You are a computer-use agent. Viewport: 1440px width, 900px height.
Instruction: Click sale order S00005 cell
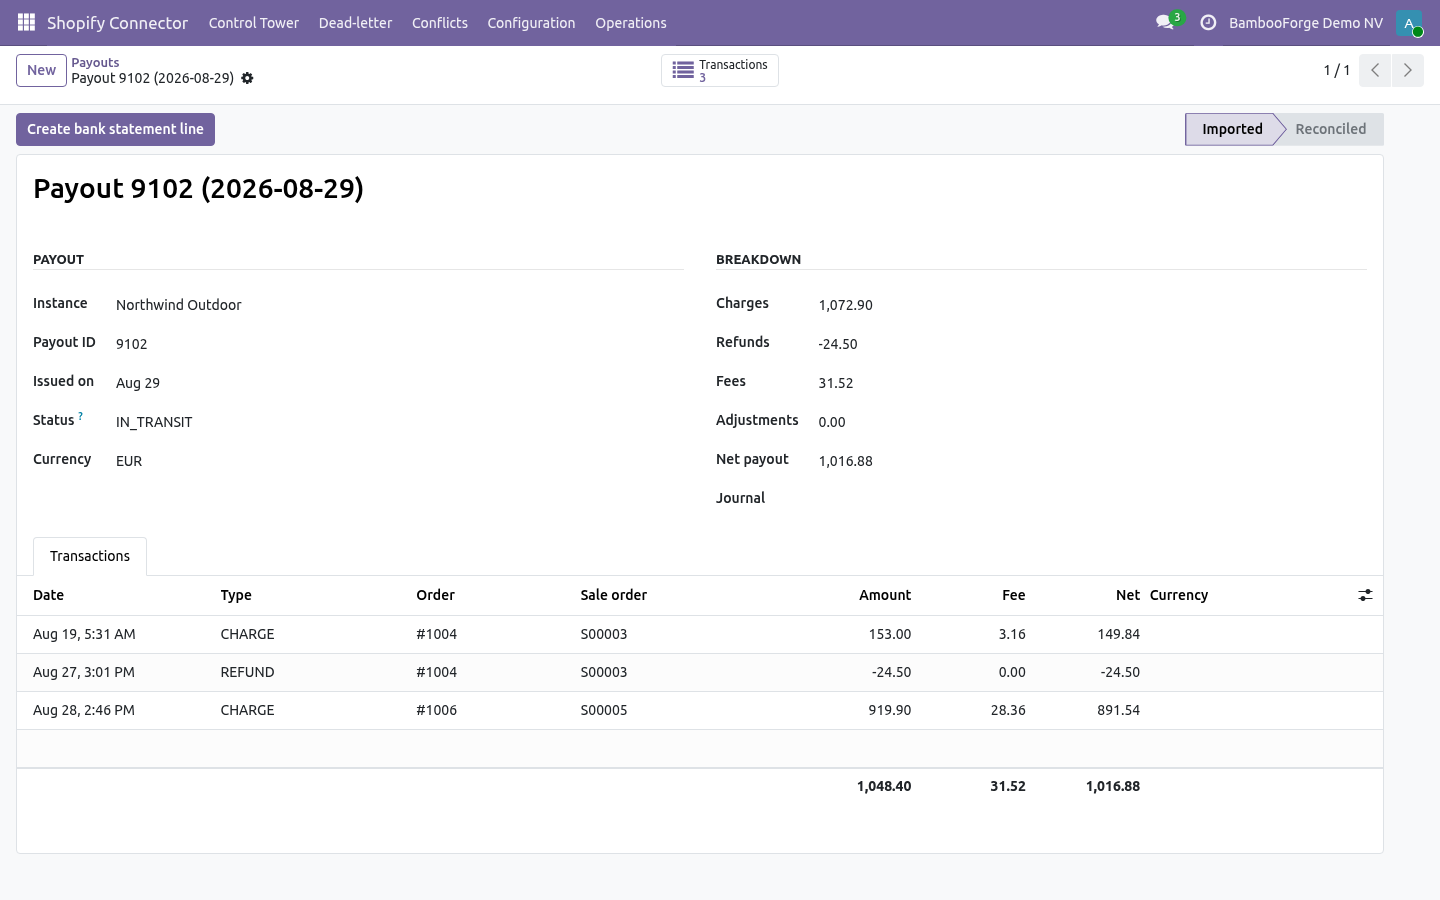click(604, 710)
